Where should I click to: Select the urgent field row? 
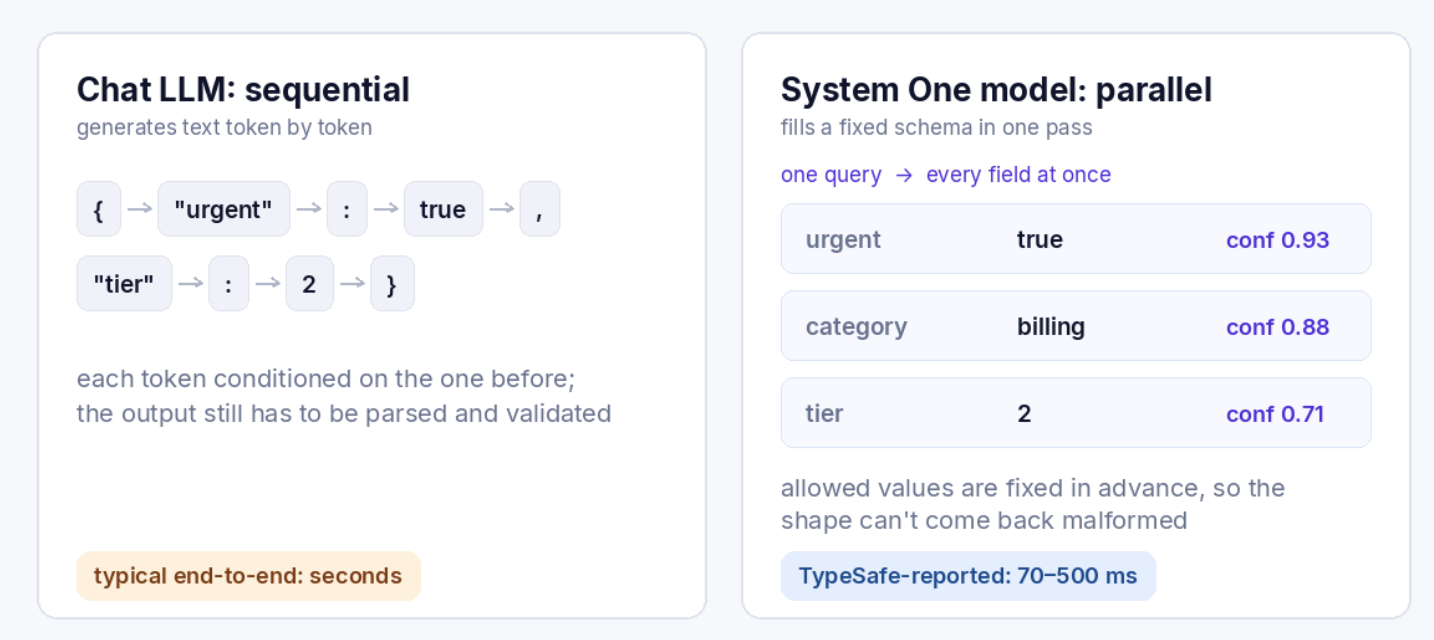coord(1076,239)
